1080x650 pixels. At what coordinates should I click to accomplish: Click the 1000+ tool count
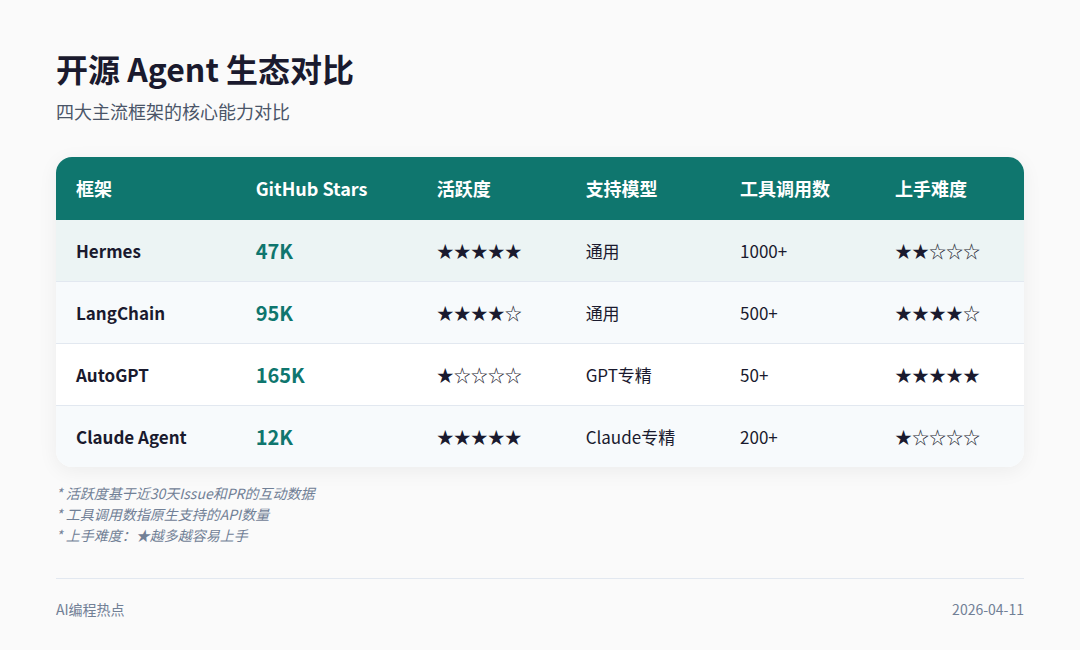tap(763, 252)
